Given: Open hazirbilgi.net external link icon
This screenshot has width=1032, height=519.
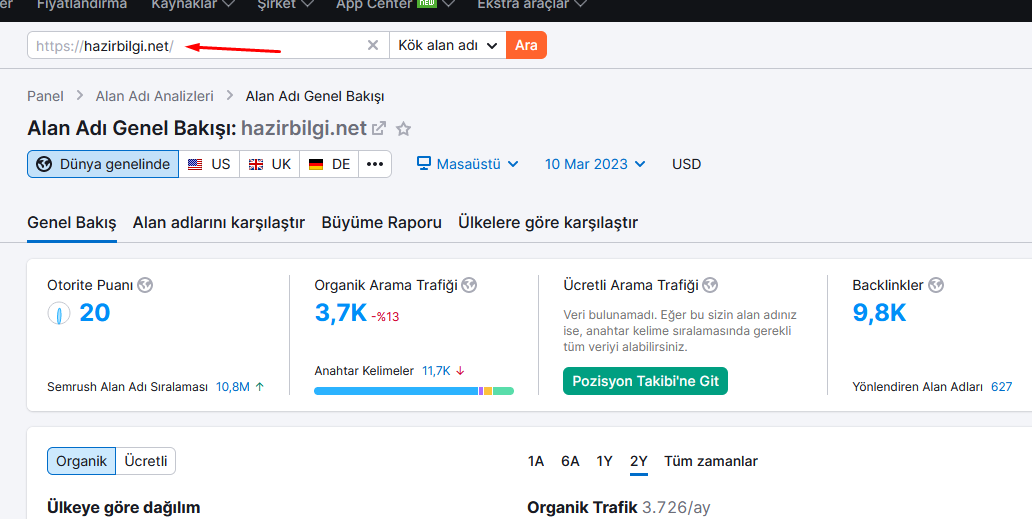Looking at the screenshot, I should (x=379, y=128).
